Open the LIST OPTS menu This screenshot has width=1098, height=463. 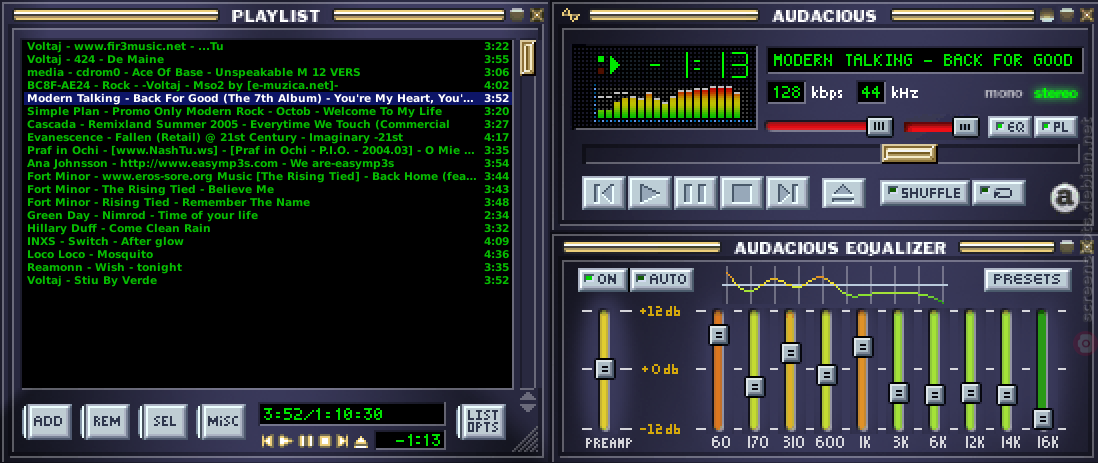[482, 422]
